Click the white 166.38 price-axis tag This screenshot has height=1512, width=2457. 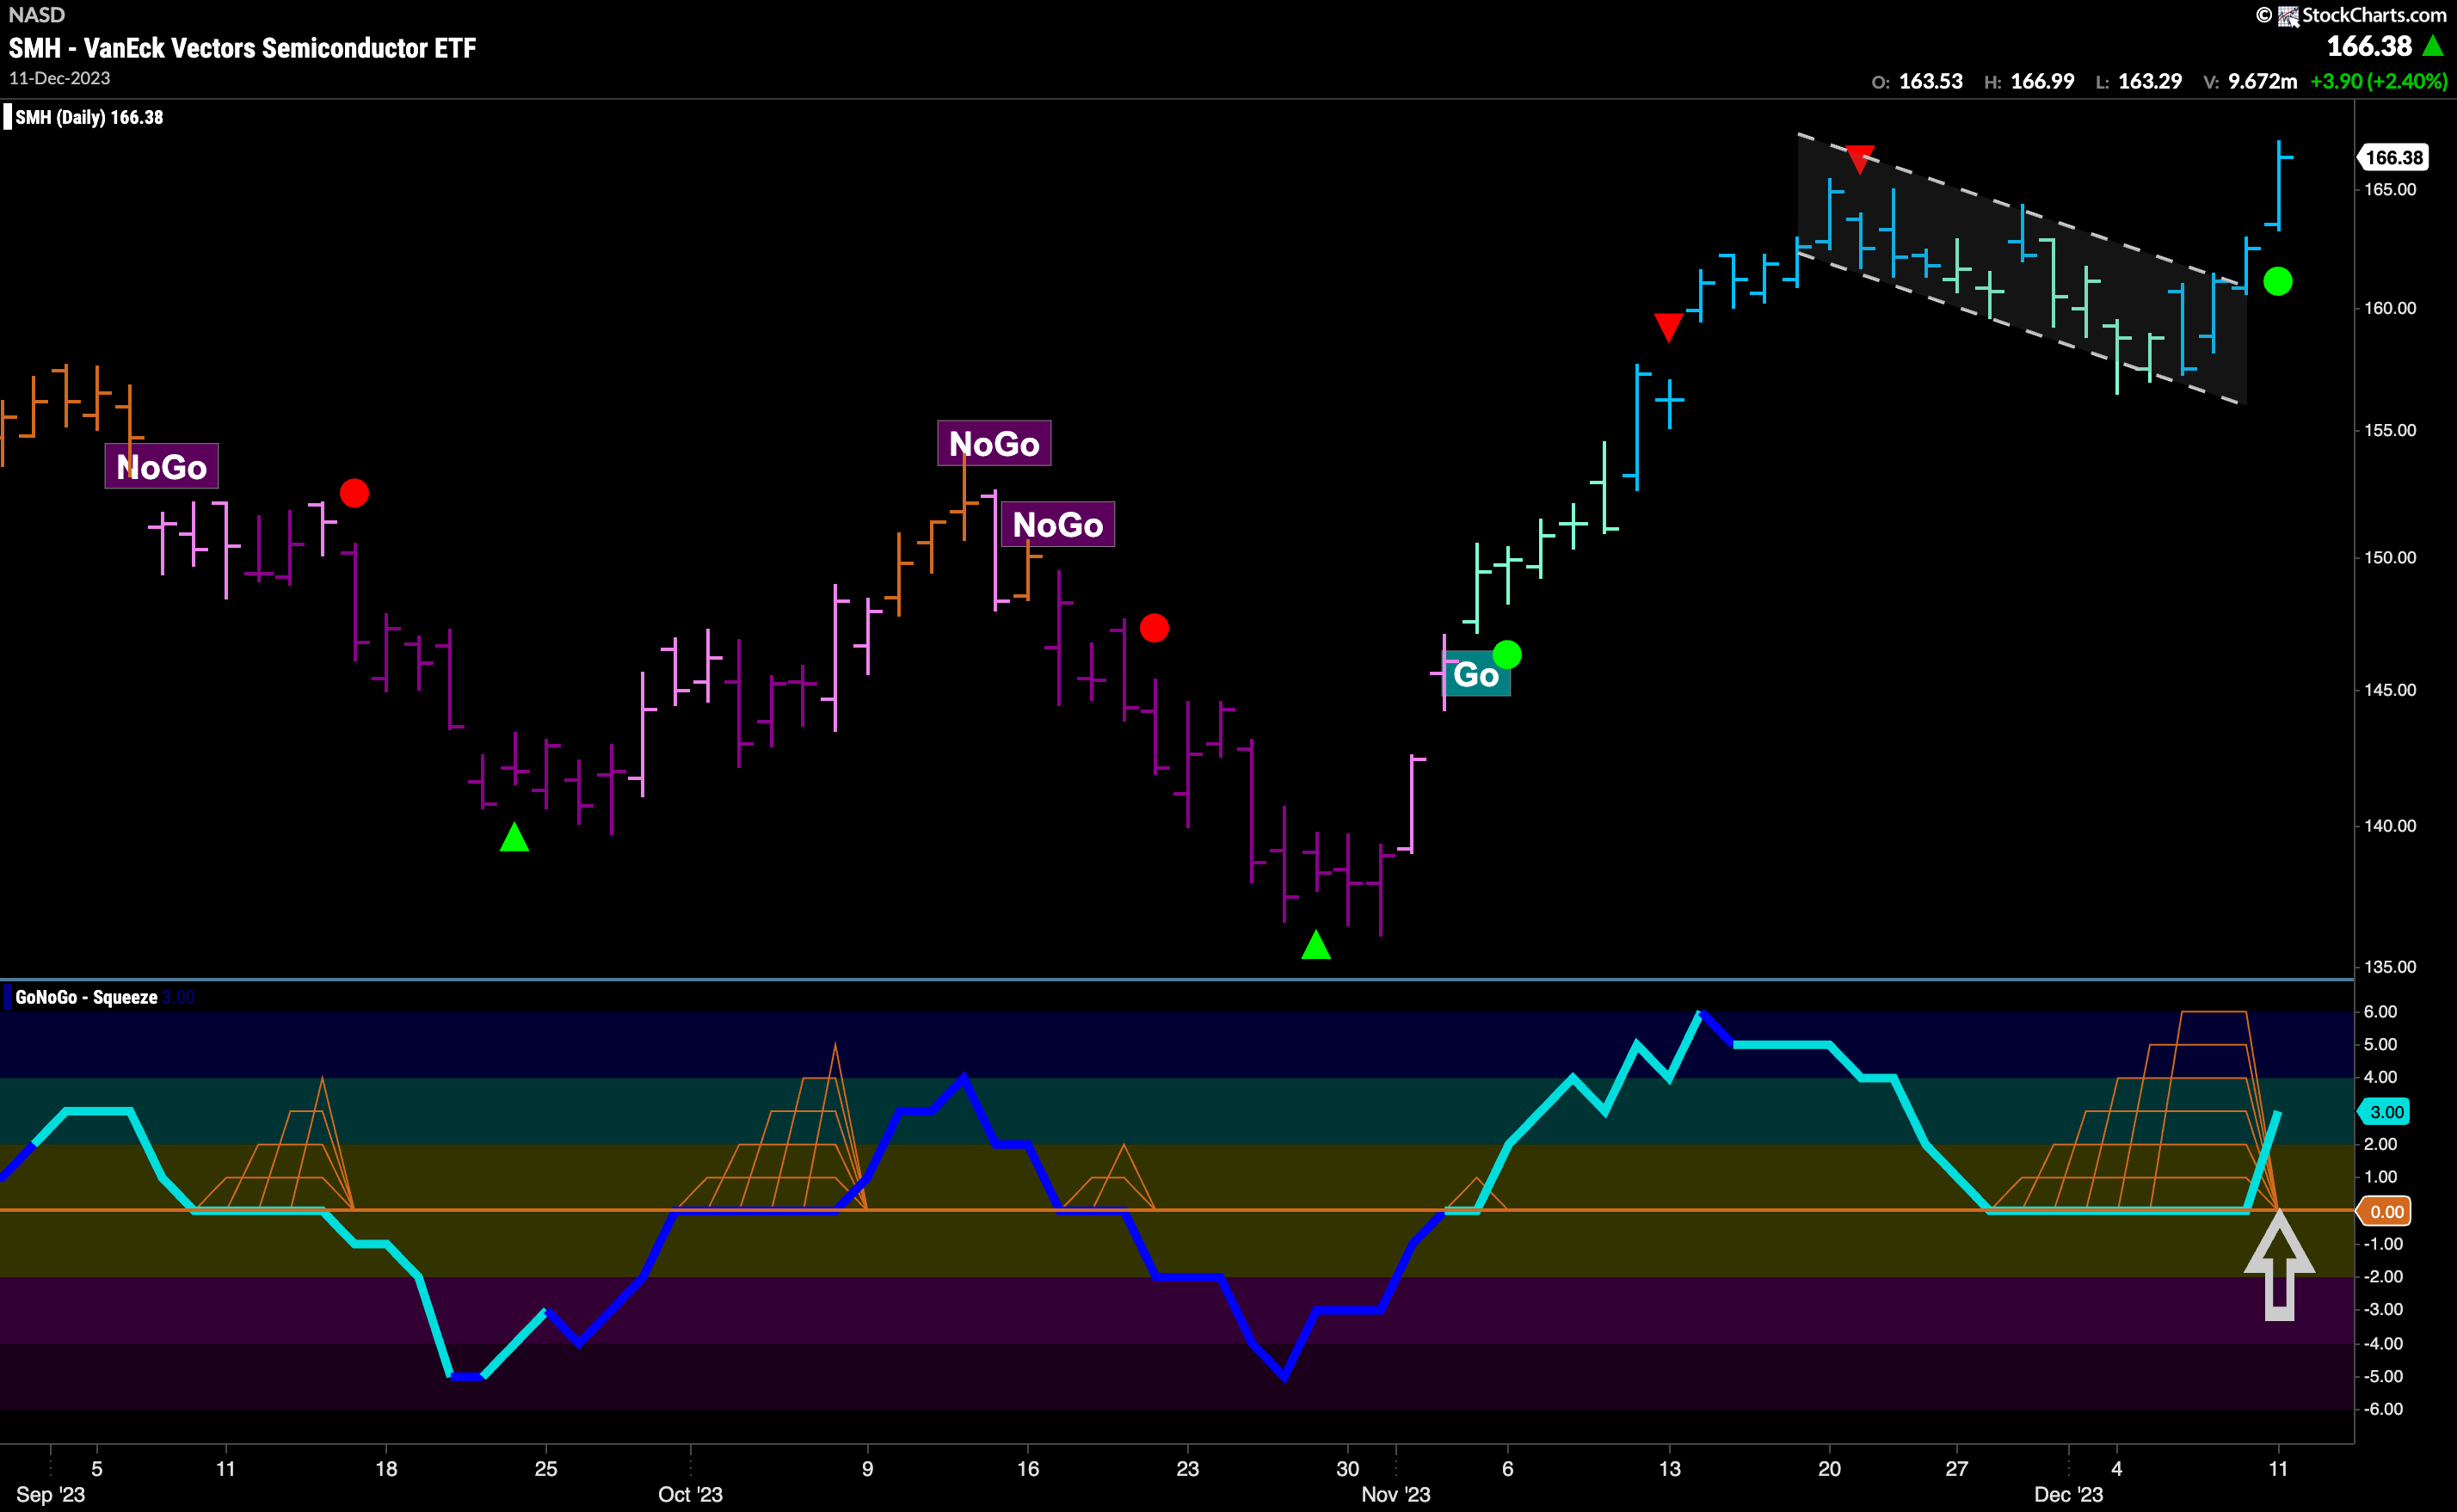(x=2394, y=157)
